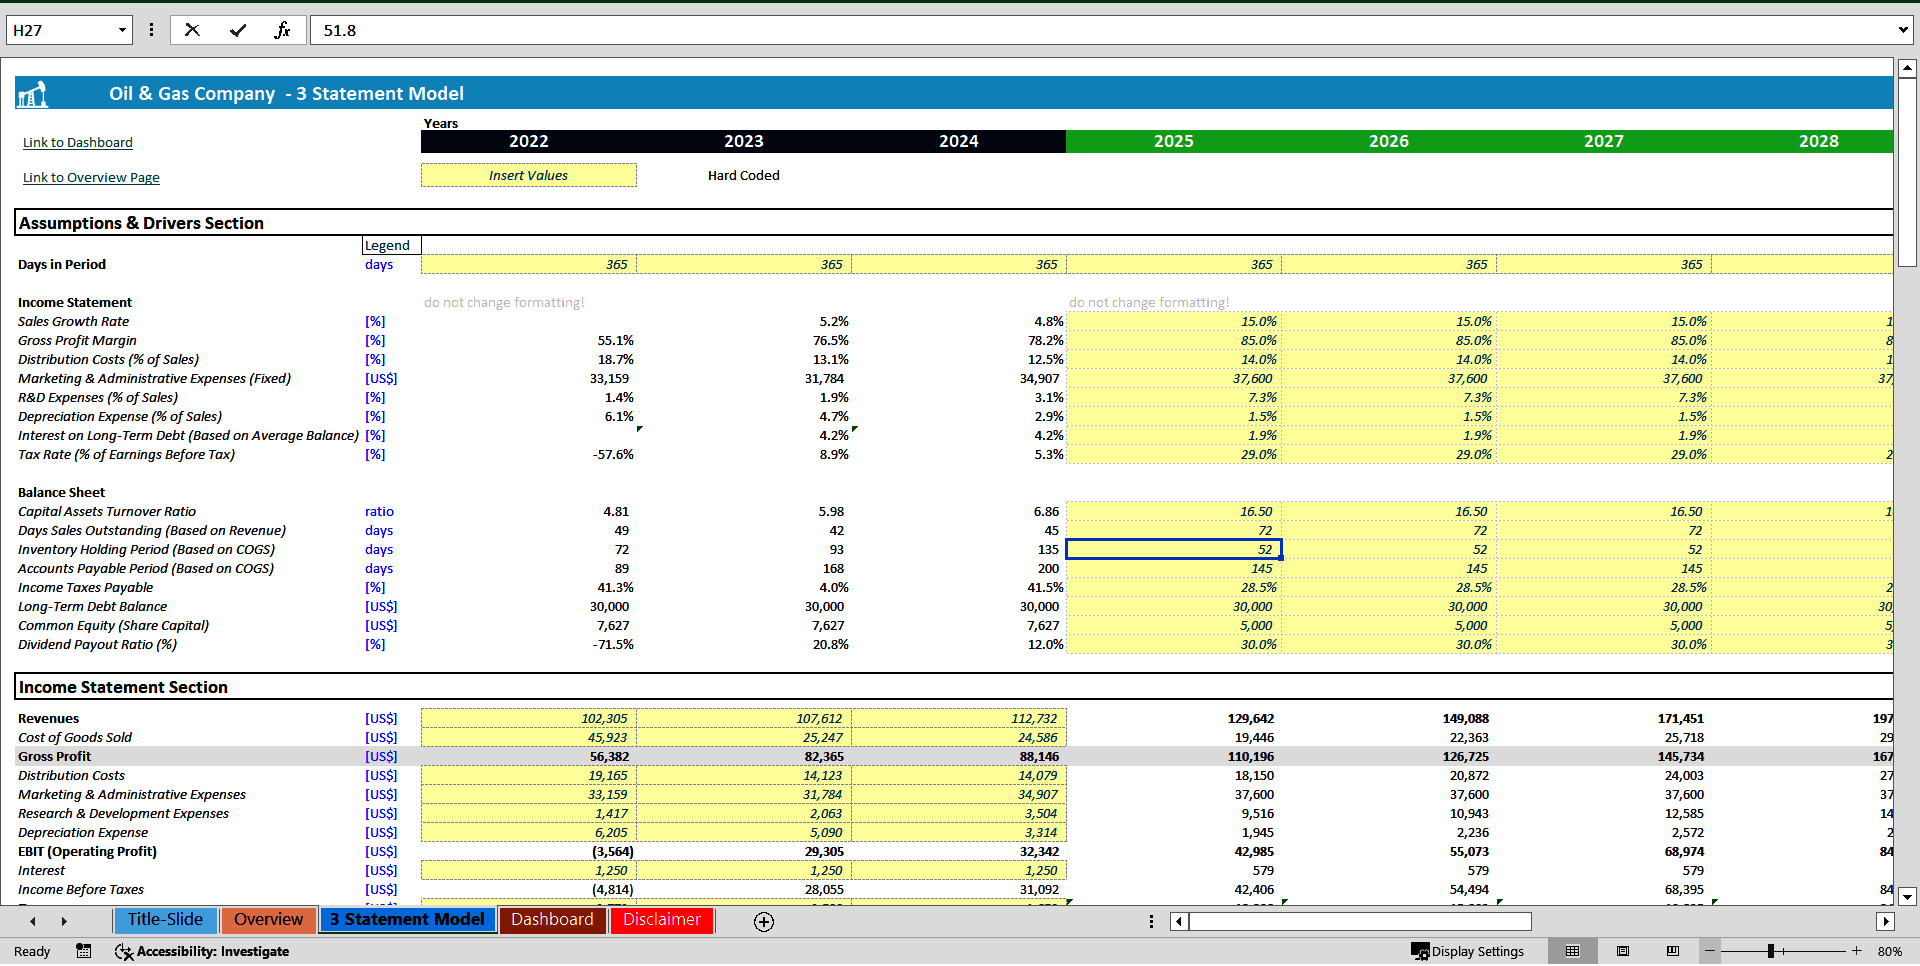Screen dimensions: 1920x966
Task: Select the 2025 EBIT value 42,985
Action: coord(1174,852)
